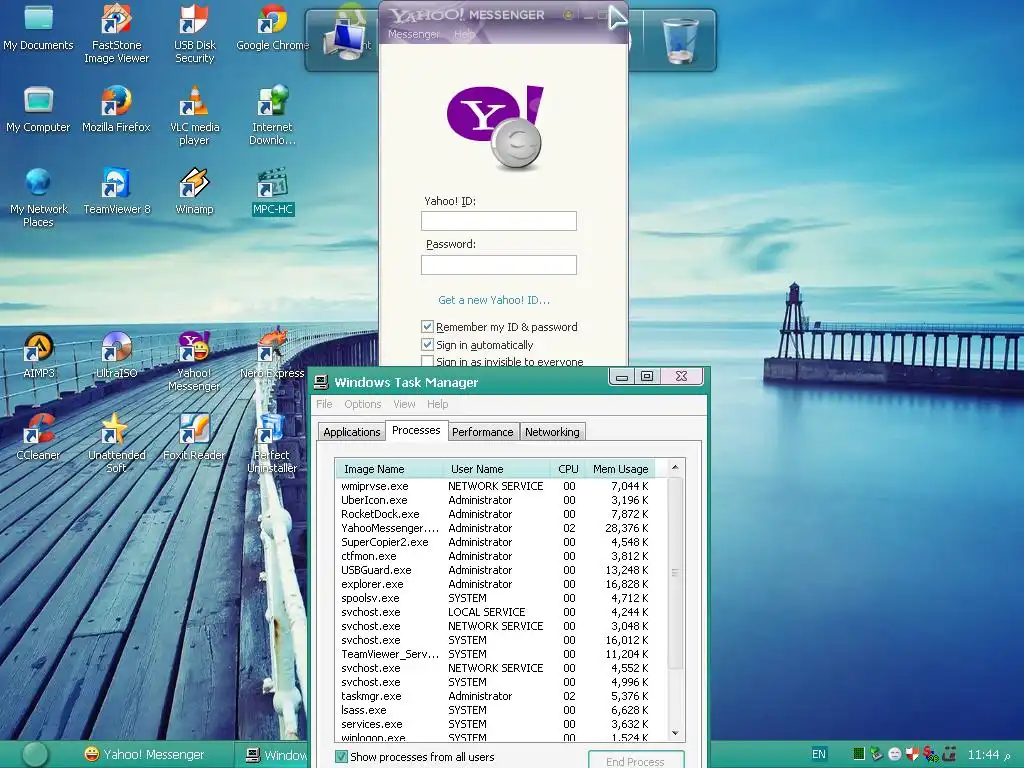
Task: Open USB Disk Security shortcut
Action: pyautogui.click(x=195, y=34)
